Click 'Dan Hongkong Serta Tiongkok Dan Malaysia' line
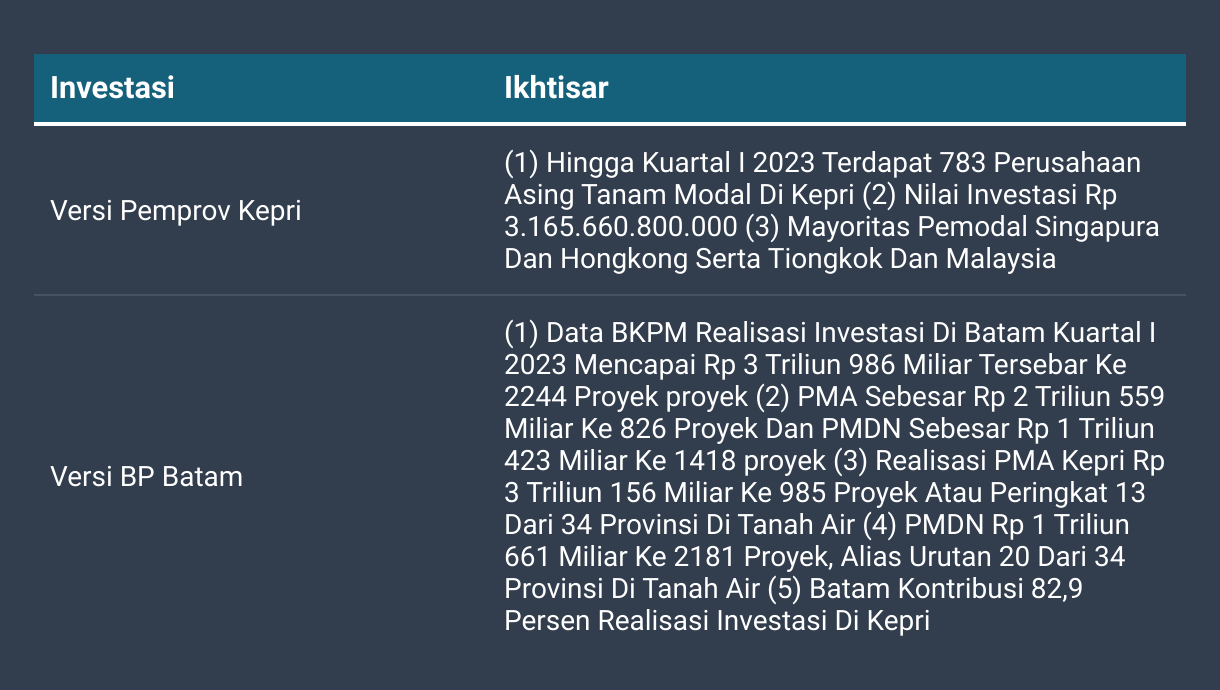 [780, 259]
